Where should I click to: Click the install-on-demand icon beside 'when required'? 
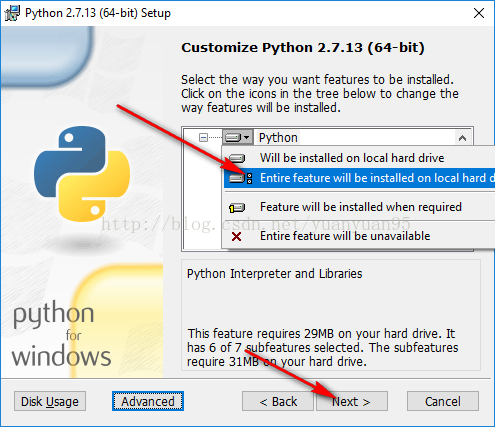tap(237, 208)
